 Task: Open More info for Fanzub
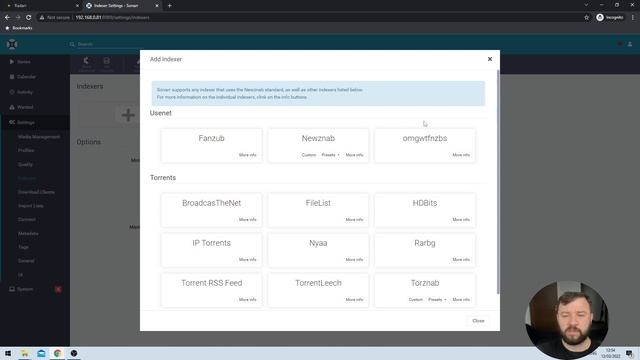tap(247, 155)
